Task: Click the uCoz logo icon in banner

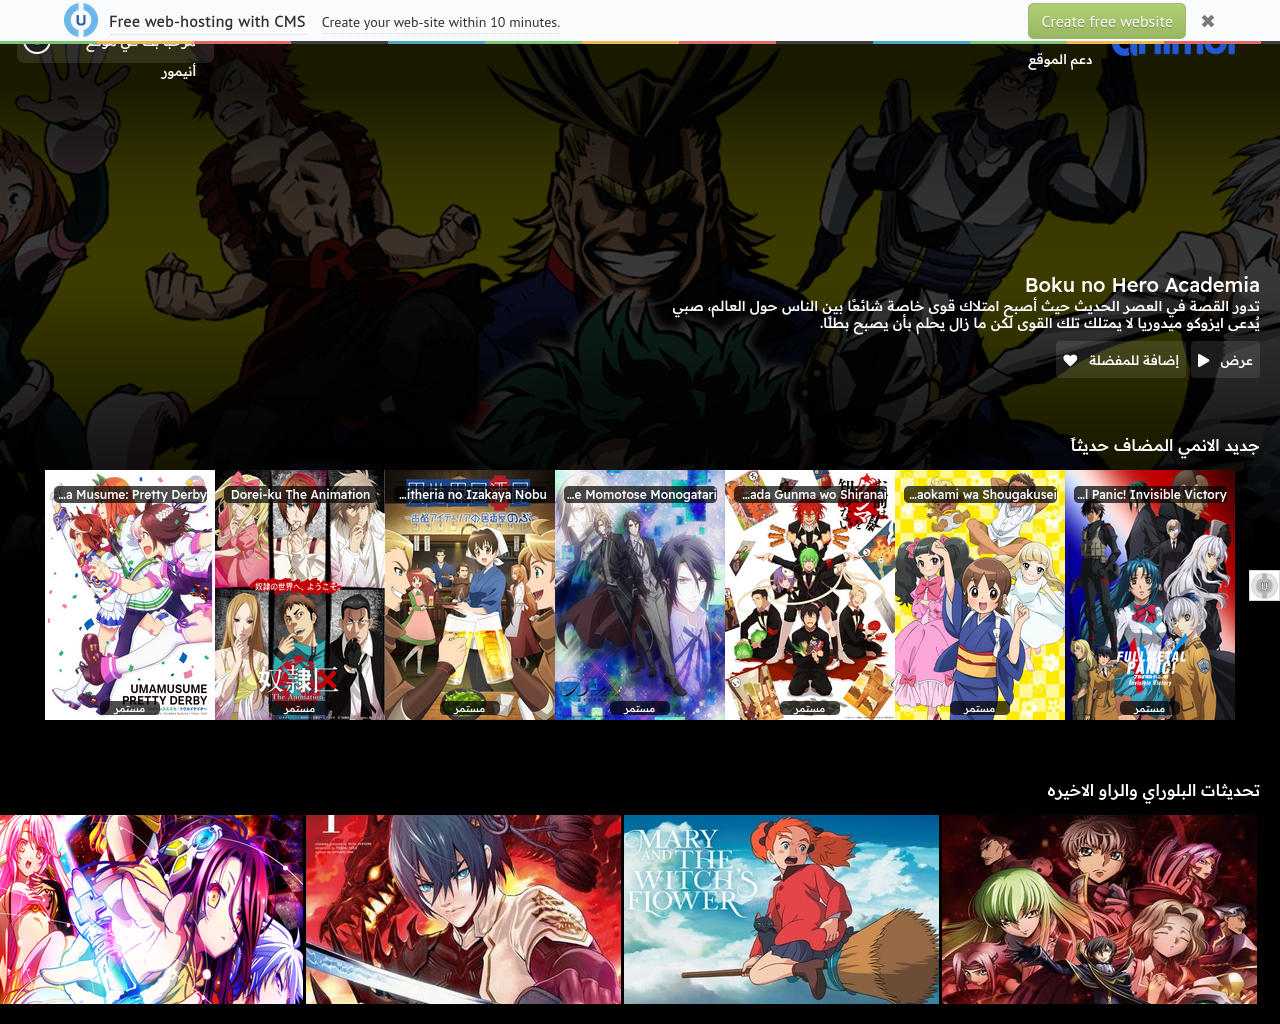Action: click(81, 20)
